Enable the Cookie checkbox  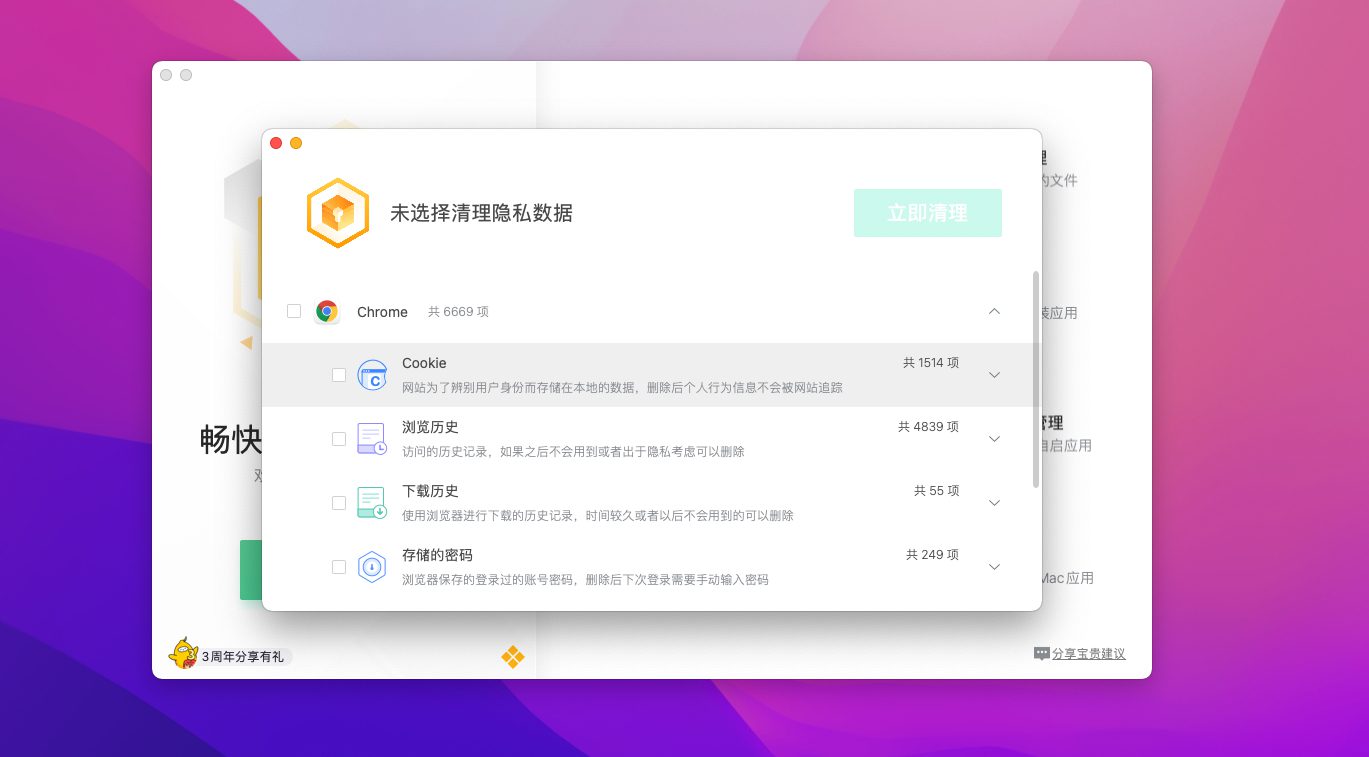(x=339, y=375)
